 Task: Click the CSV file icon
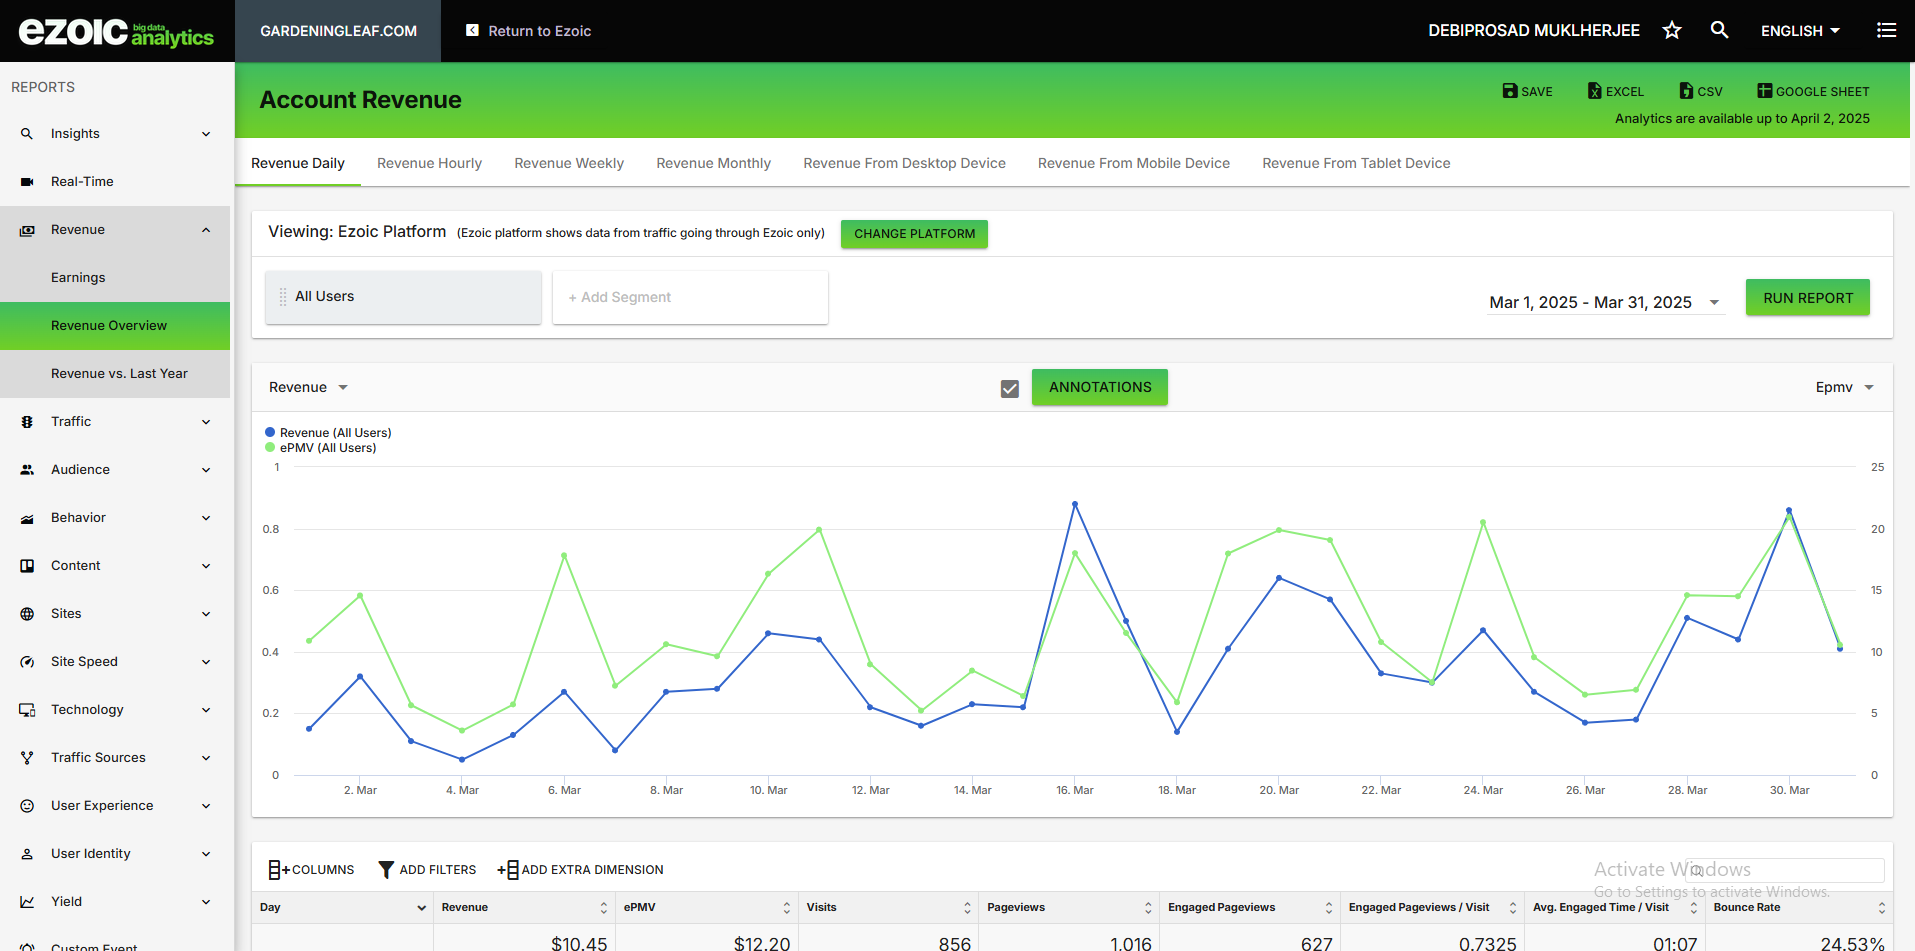[x=1686, y=91]
